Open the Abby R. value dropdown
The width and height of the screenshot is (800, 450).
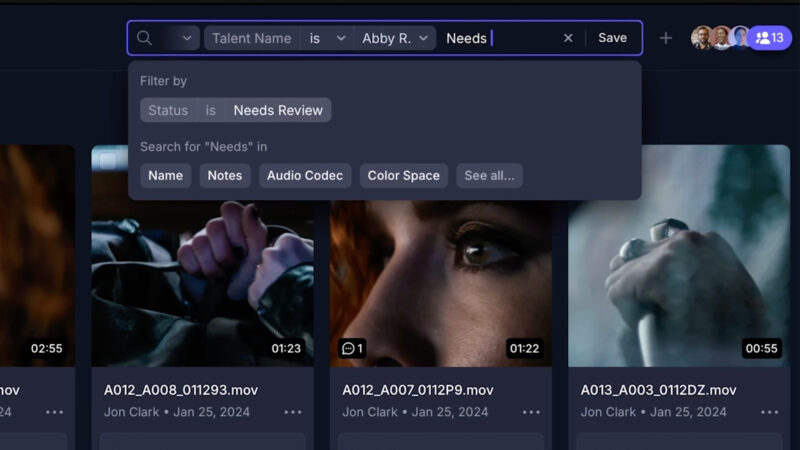tap(394, 38)
